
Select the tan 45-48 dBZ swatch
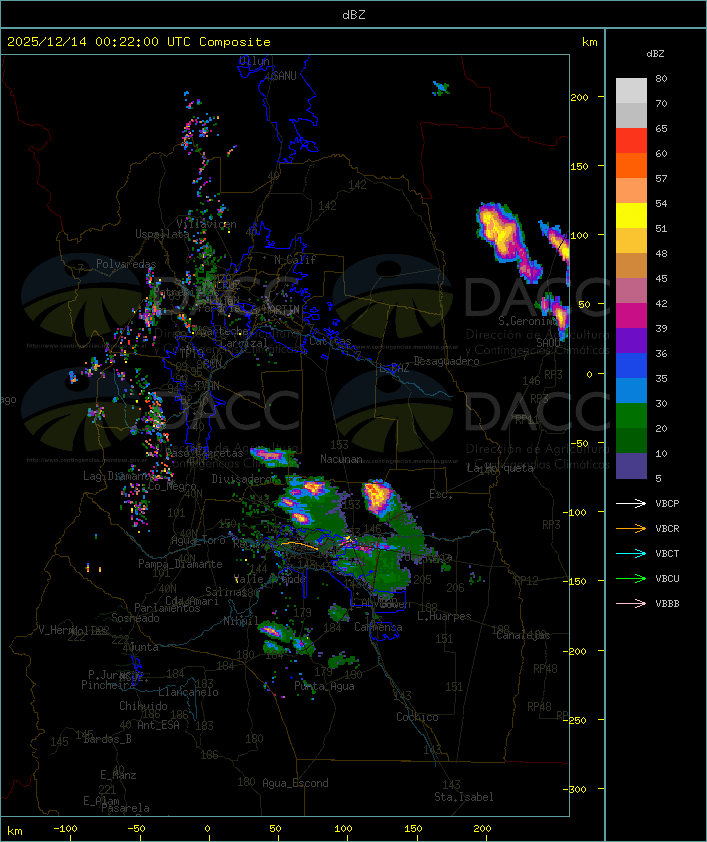[631, 265]
